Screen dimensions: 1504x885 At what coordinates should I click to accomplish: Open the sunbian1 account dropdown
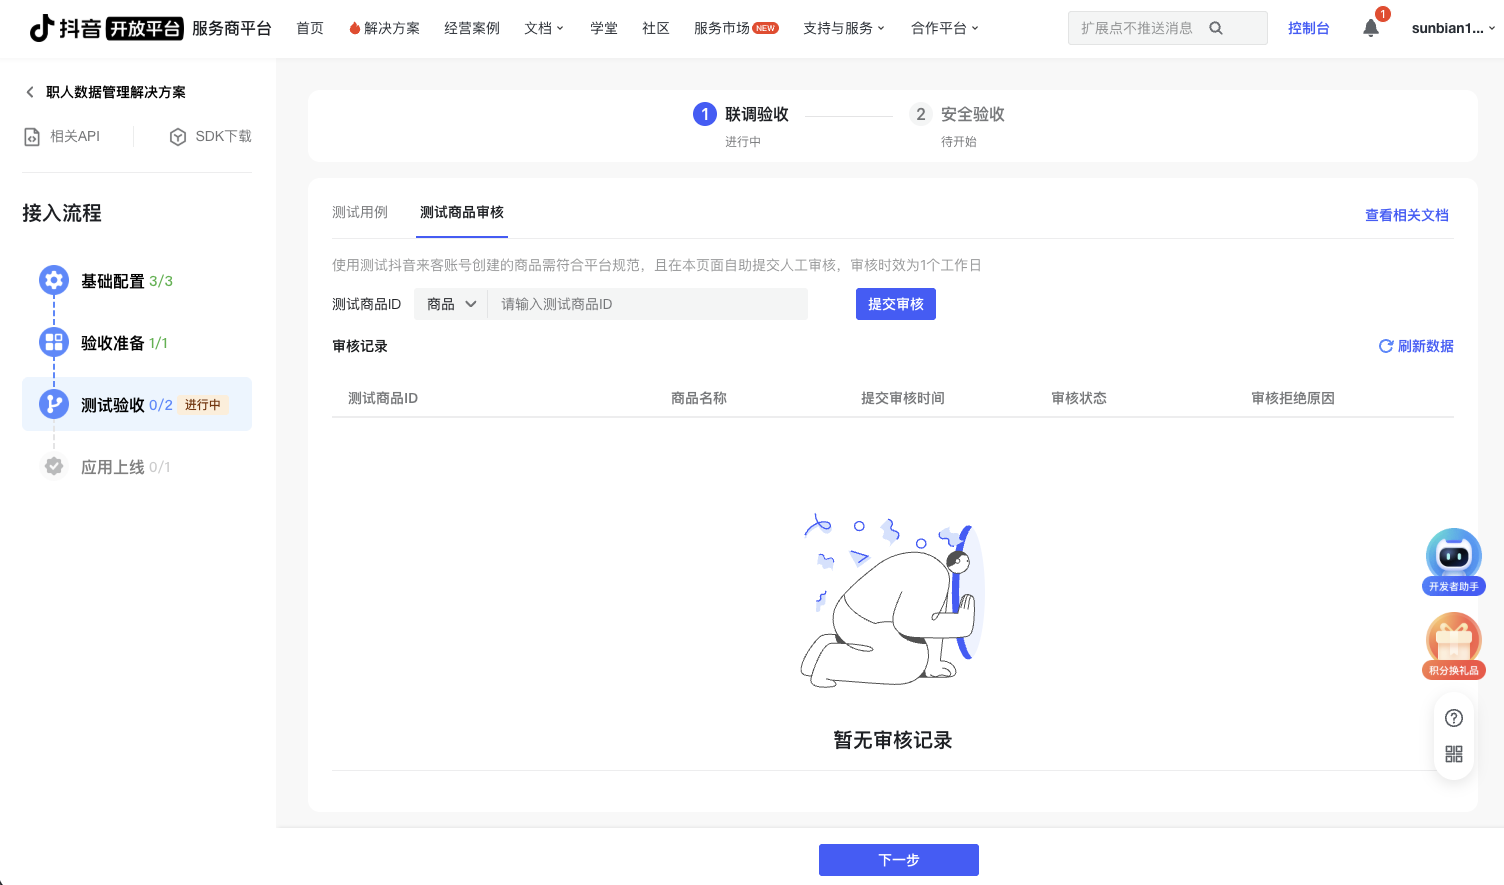tap(1452, 28)
